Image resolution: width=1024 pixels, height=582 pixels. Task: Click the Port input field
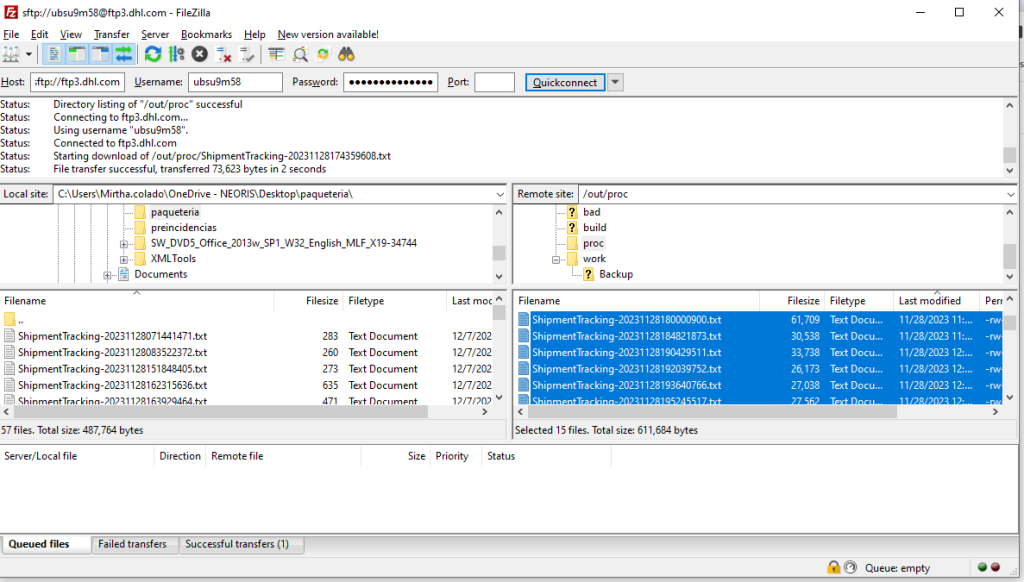point(494,82)
